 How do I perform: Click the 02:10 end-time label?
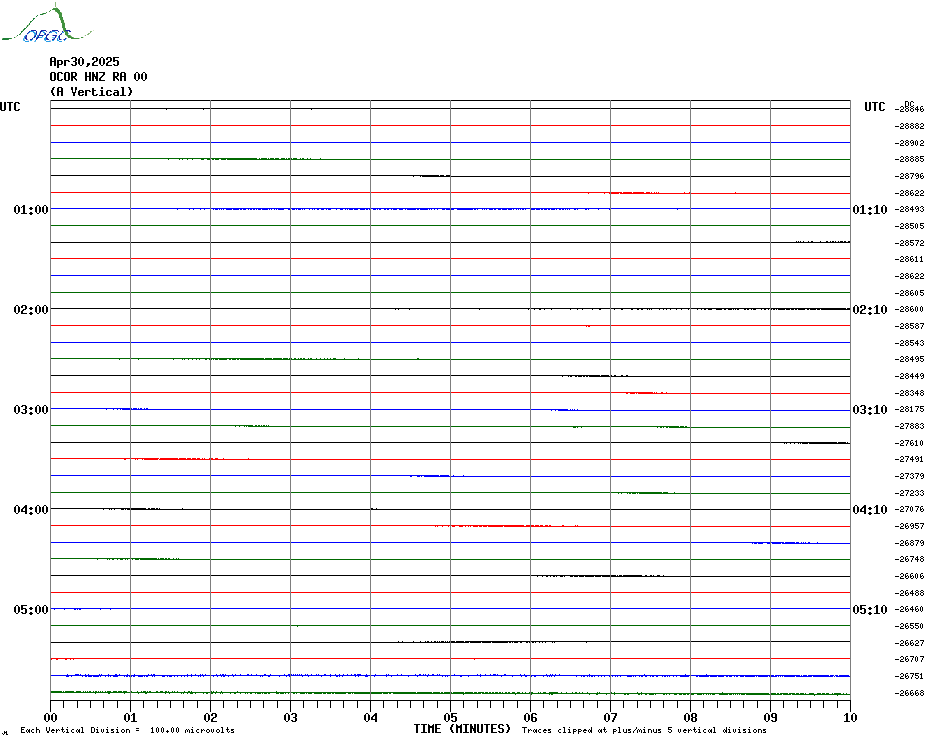point(870,310)
